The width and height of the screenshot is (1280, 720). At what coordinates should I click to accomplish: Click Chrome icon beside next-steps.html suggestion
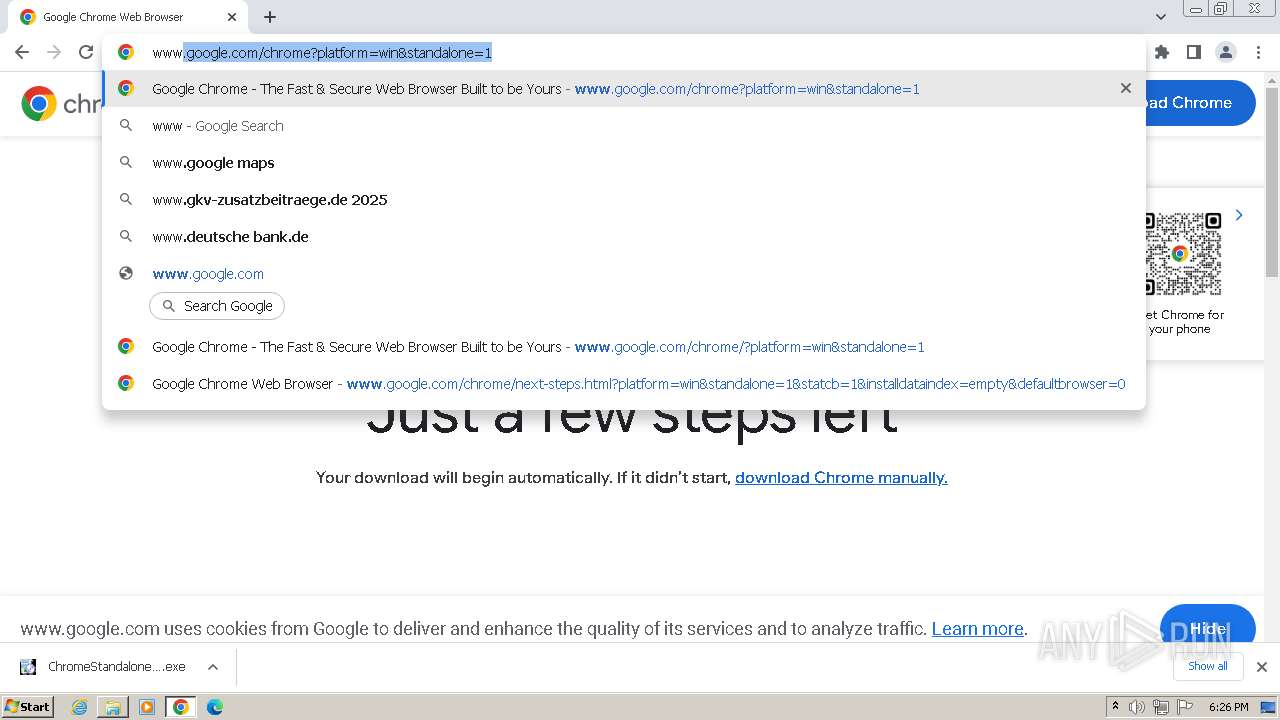tap(126, 383)
